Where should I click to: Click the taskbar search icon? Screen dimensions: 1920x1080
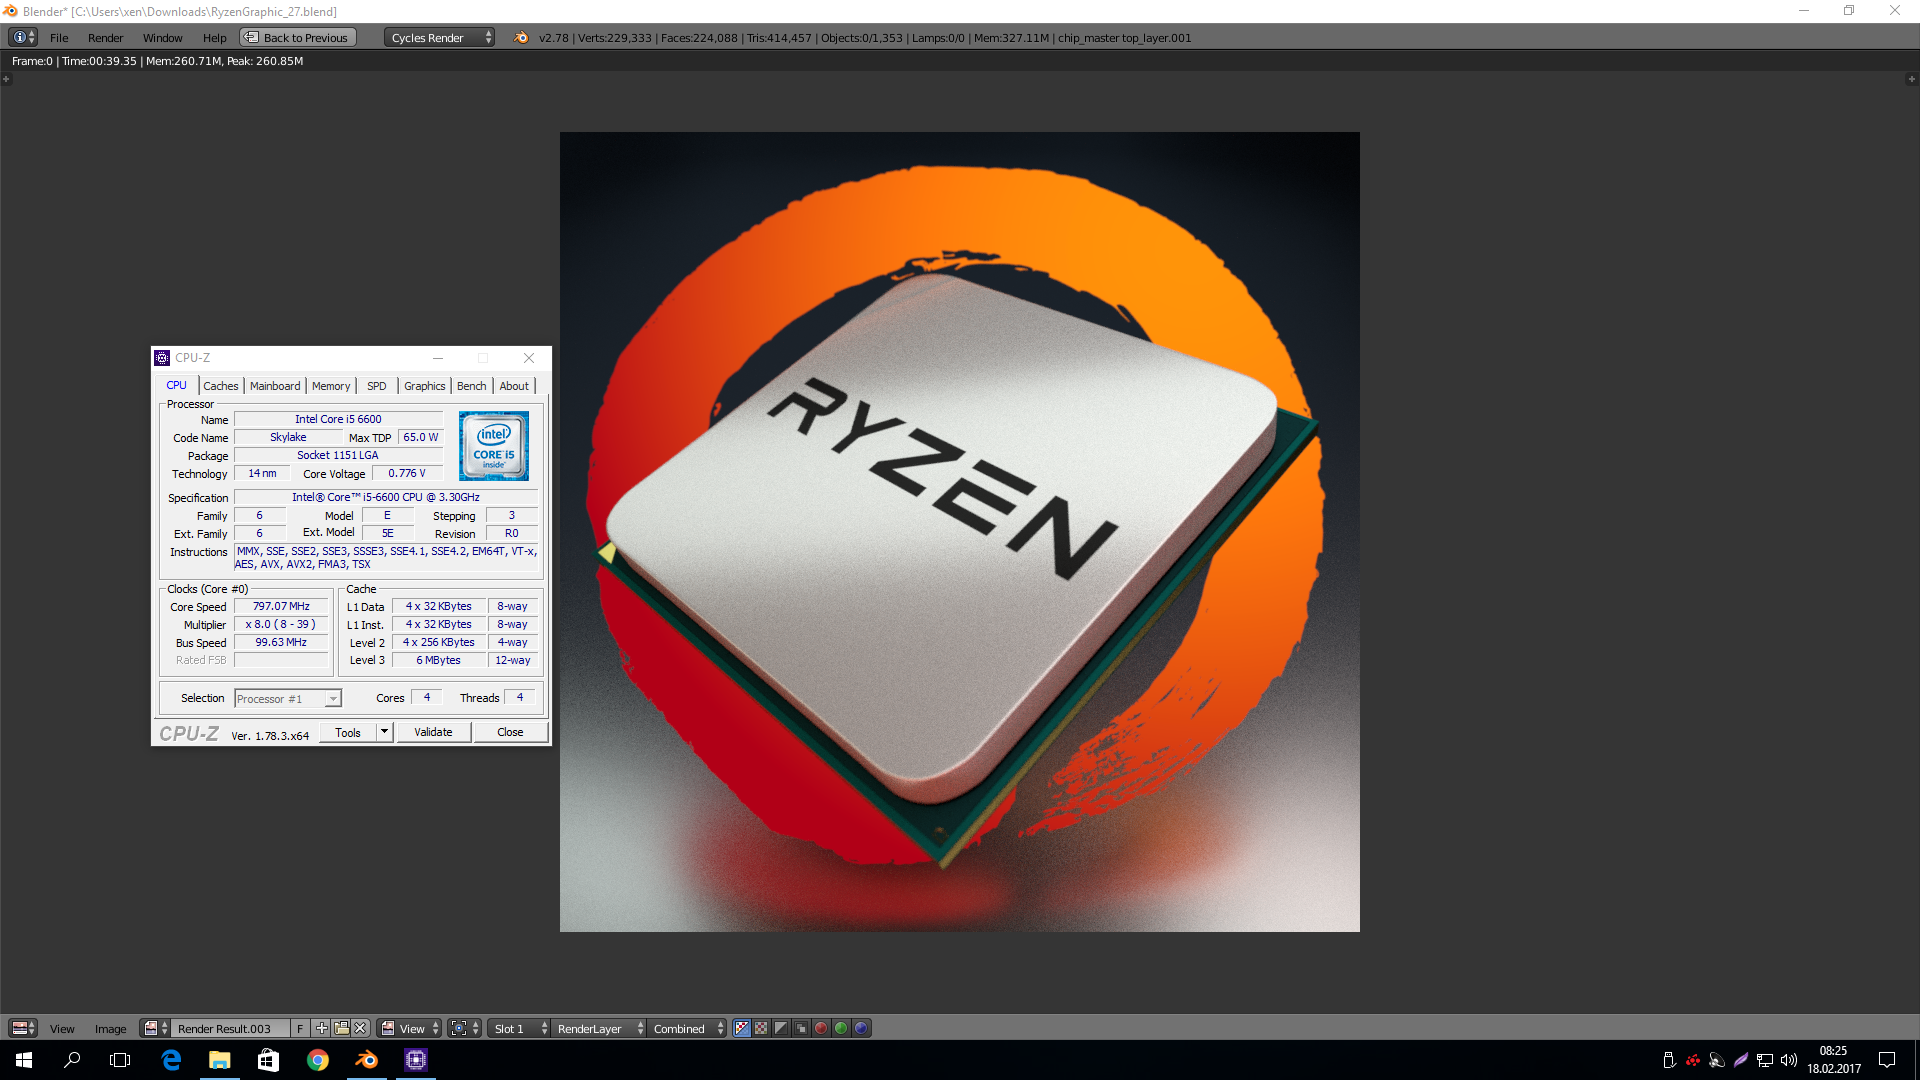(x=72, y=1060)
